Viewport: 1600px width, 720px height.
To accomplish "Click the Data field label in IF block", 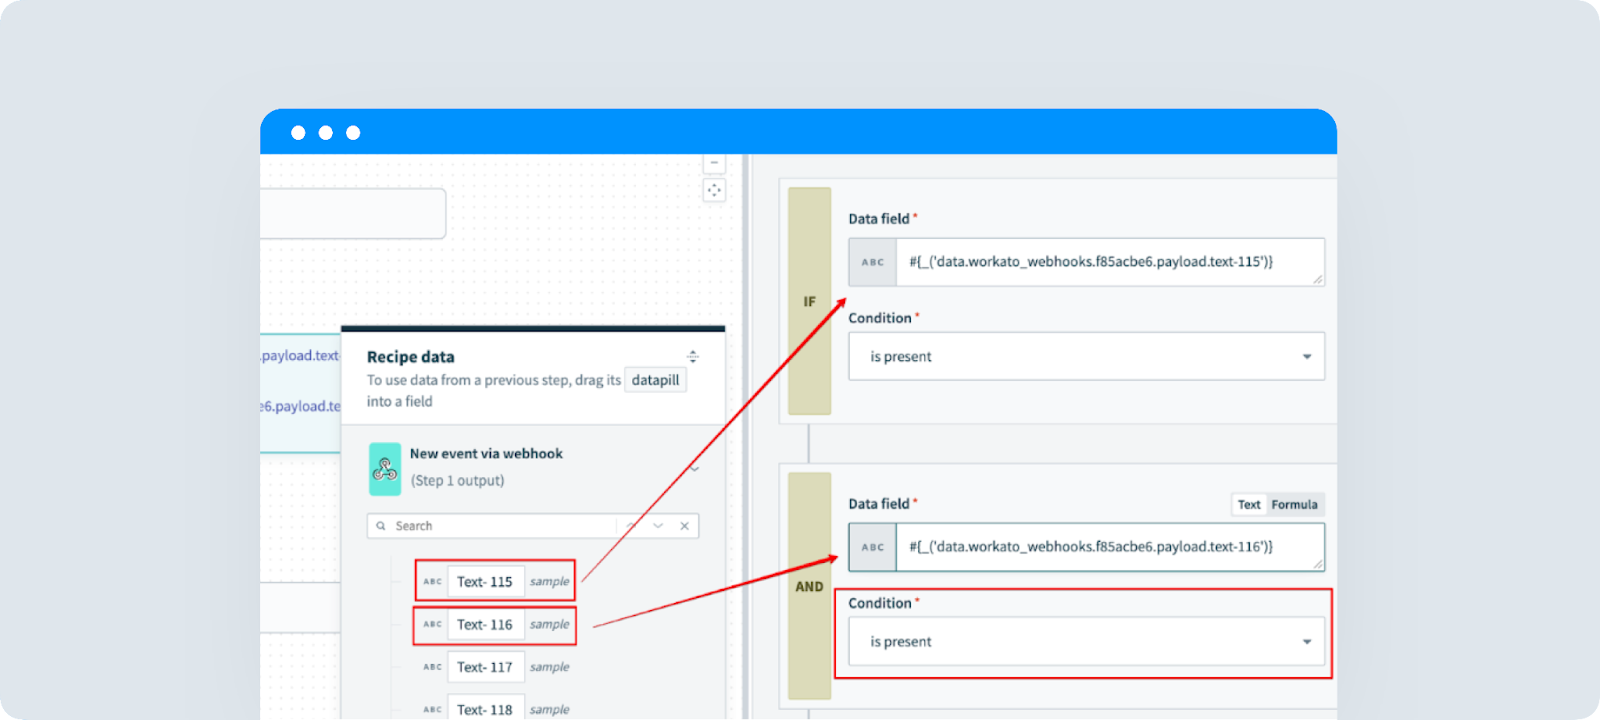I will point(879,219).
